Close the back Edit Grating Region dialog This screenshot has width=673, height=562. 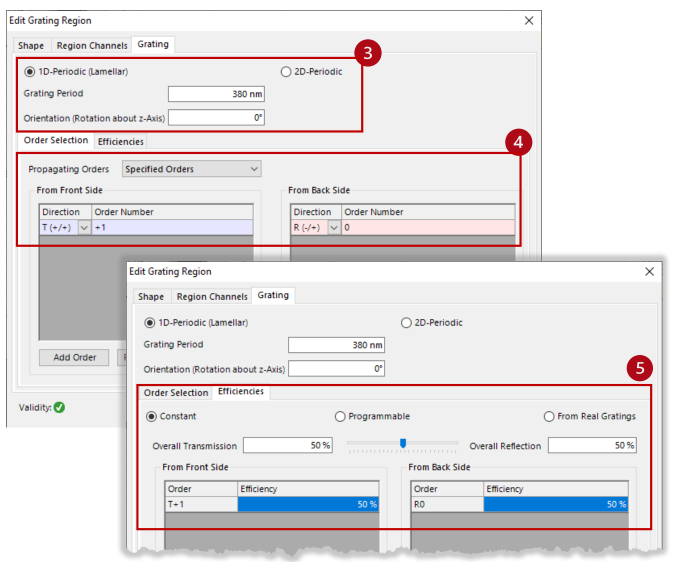[529, 21]
